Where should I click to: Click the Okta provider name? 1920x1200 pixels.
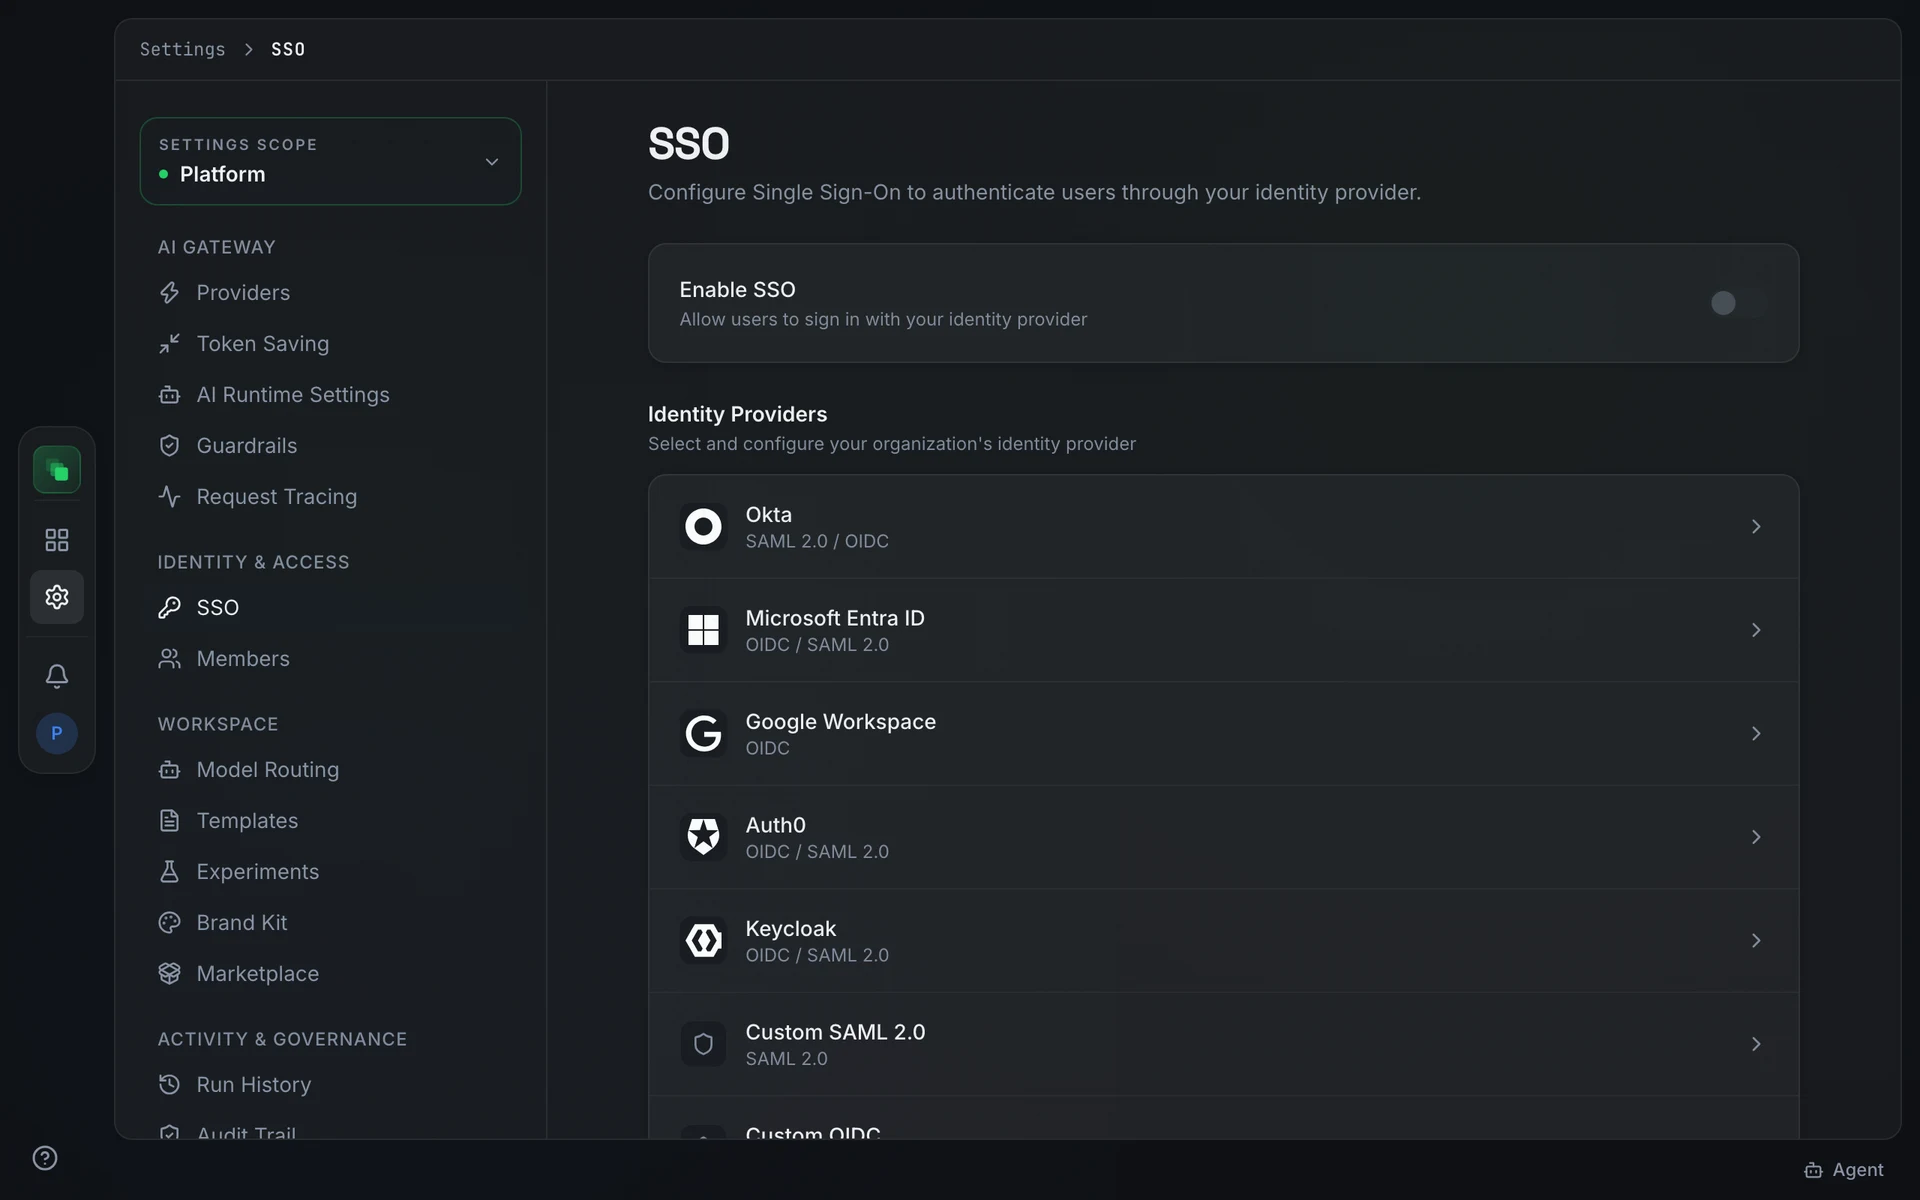click(x=768, y=515)
